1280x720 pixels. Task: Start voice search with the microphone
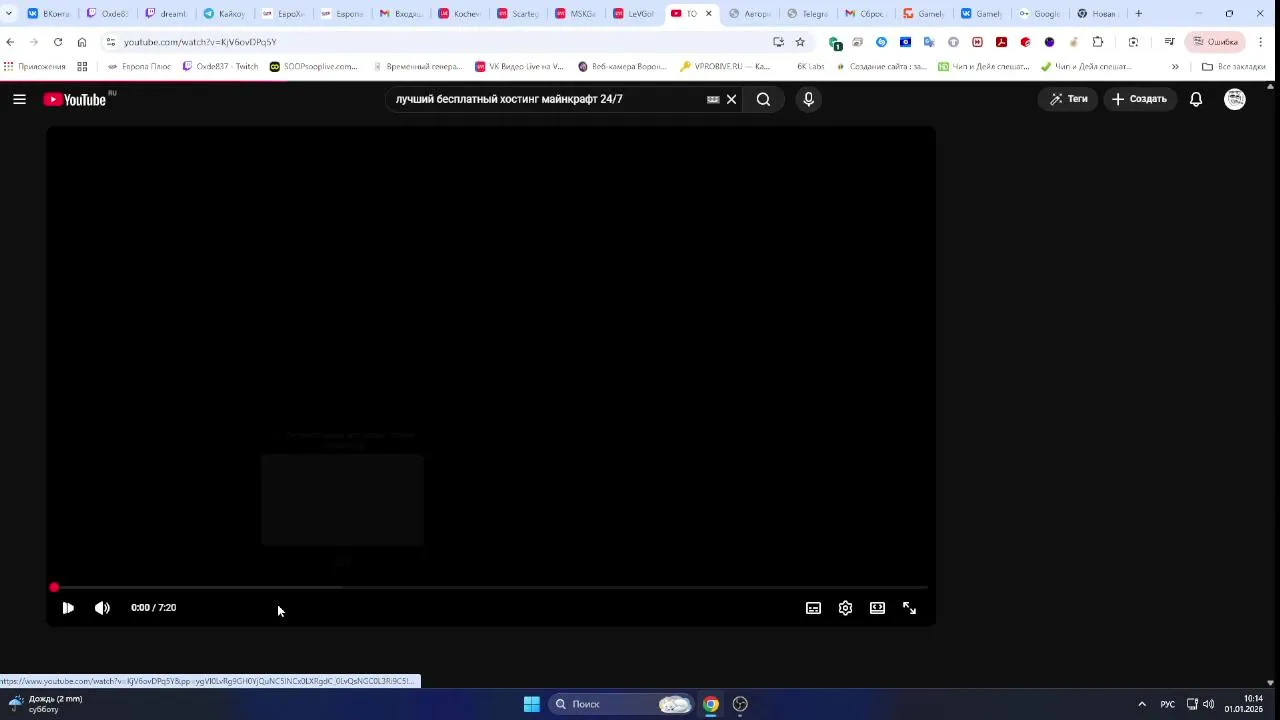click(x=808, y=99)
